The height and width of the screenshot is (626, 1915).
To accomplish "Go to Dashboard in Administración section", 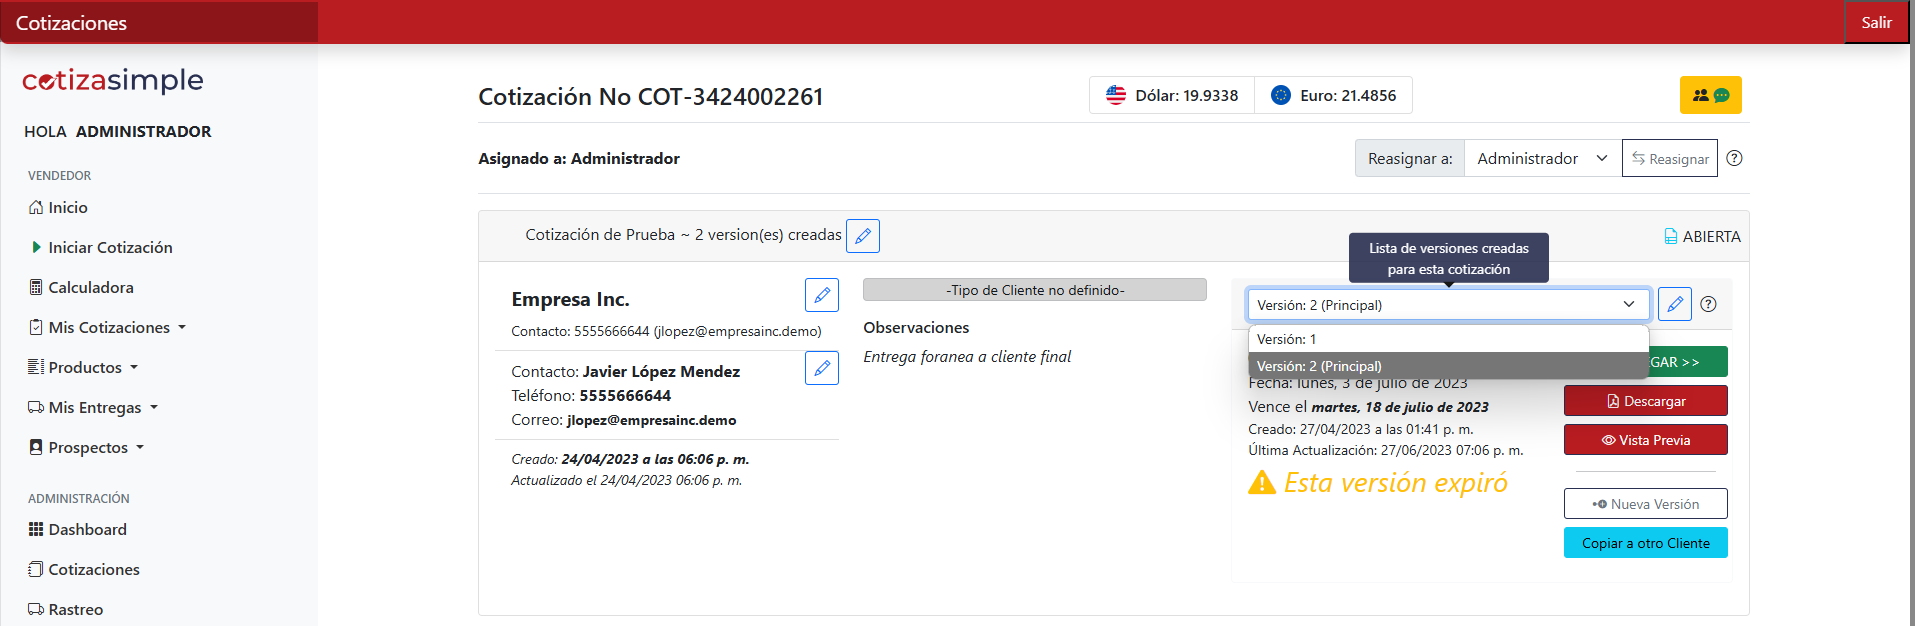I will [87, 529].
